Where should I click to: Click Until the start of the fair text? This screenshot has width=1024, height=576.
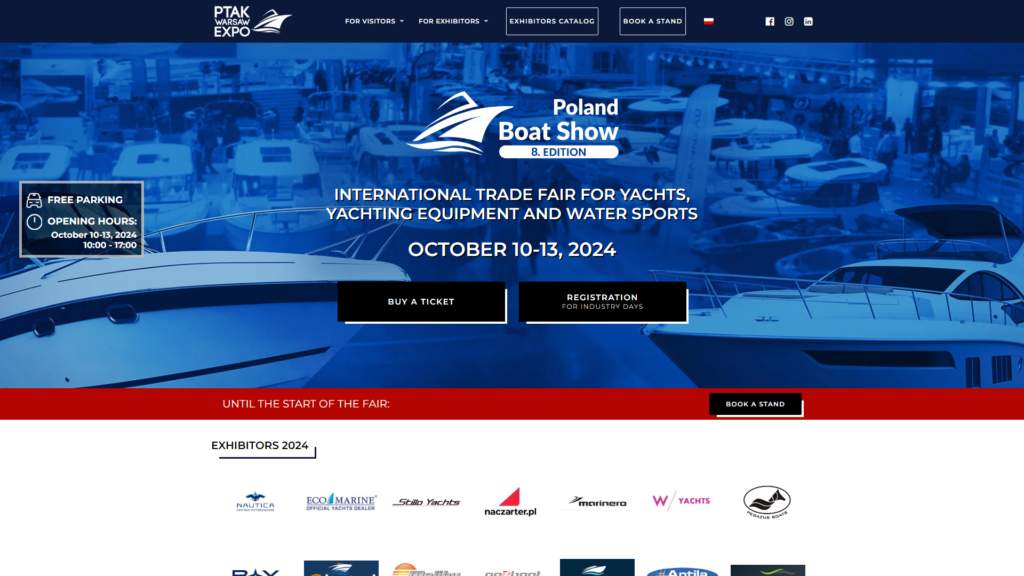point(306,404)
